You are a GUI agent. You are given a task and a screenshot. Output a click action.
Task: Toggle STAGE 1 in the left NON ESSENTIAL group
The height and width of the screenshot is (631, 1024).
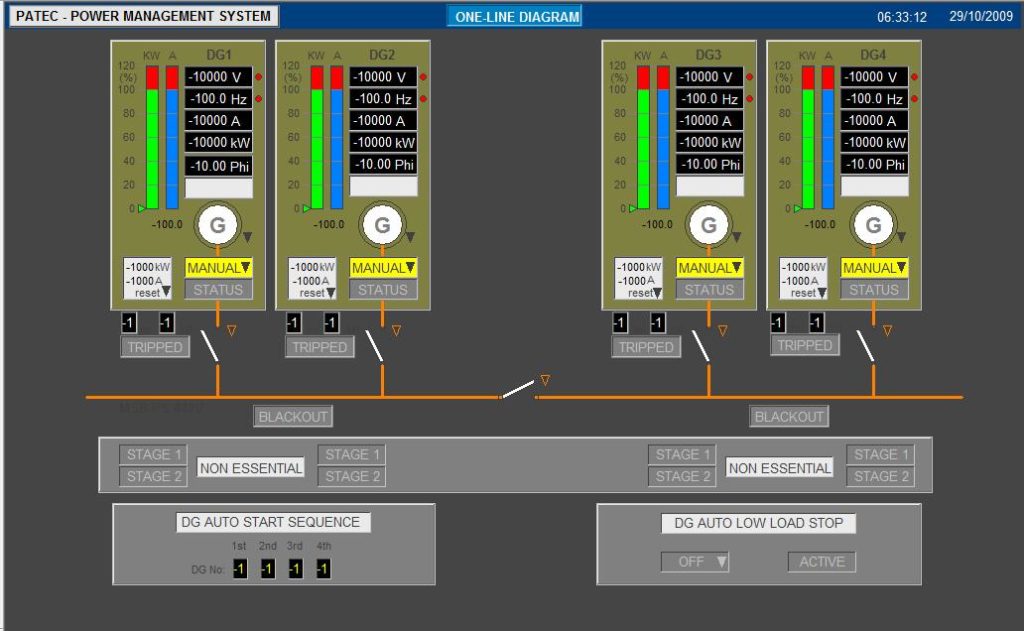pyautogui.click(x=152, y=454)
